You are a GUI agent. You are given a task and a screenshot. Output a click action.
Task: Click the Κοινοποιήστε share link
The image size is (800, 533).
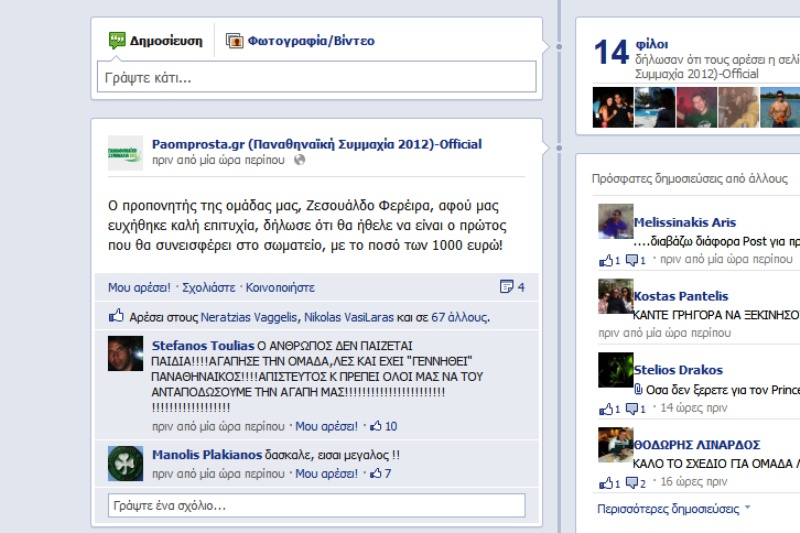[280, 288]
